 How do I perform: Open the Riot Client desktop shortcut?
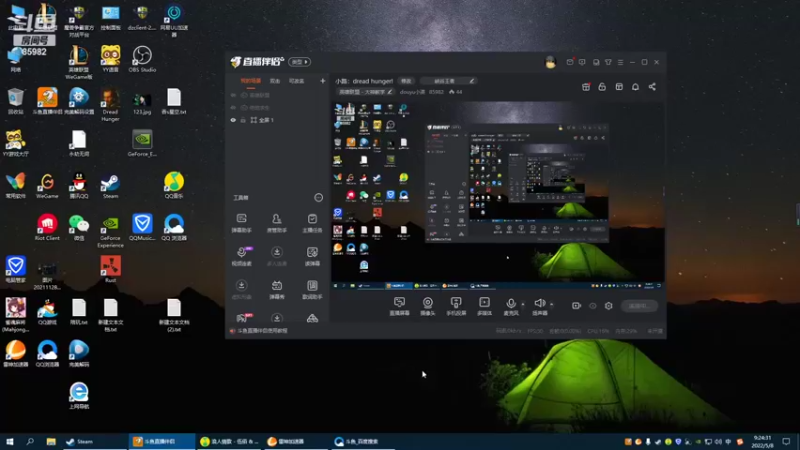[x=47, y=228]
